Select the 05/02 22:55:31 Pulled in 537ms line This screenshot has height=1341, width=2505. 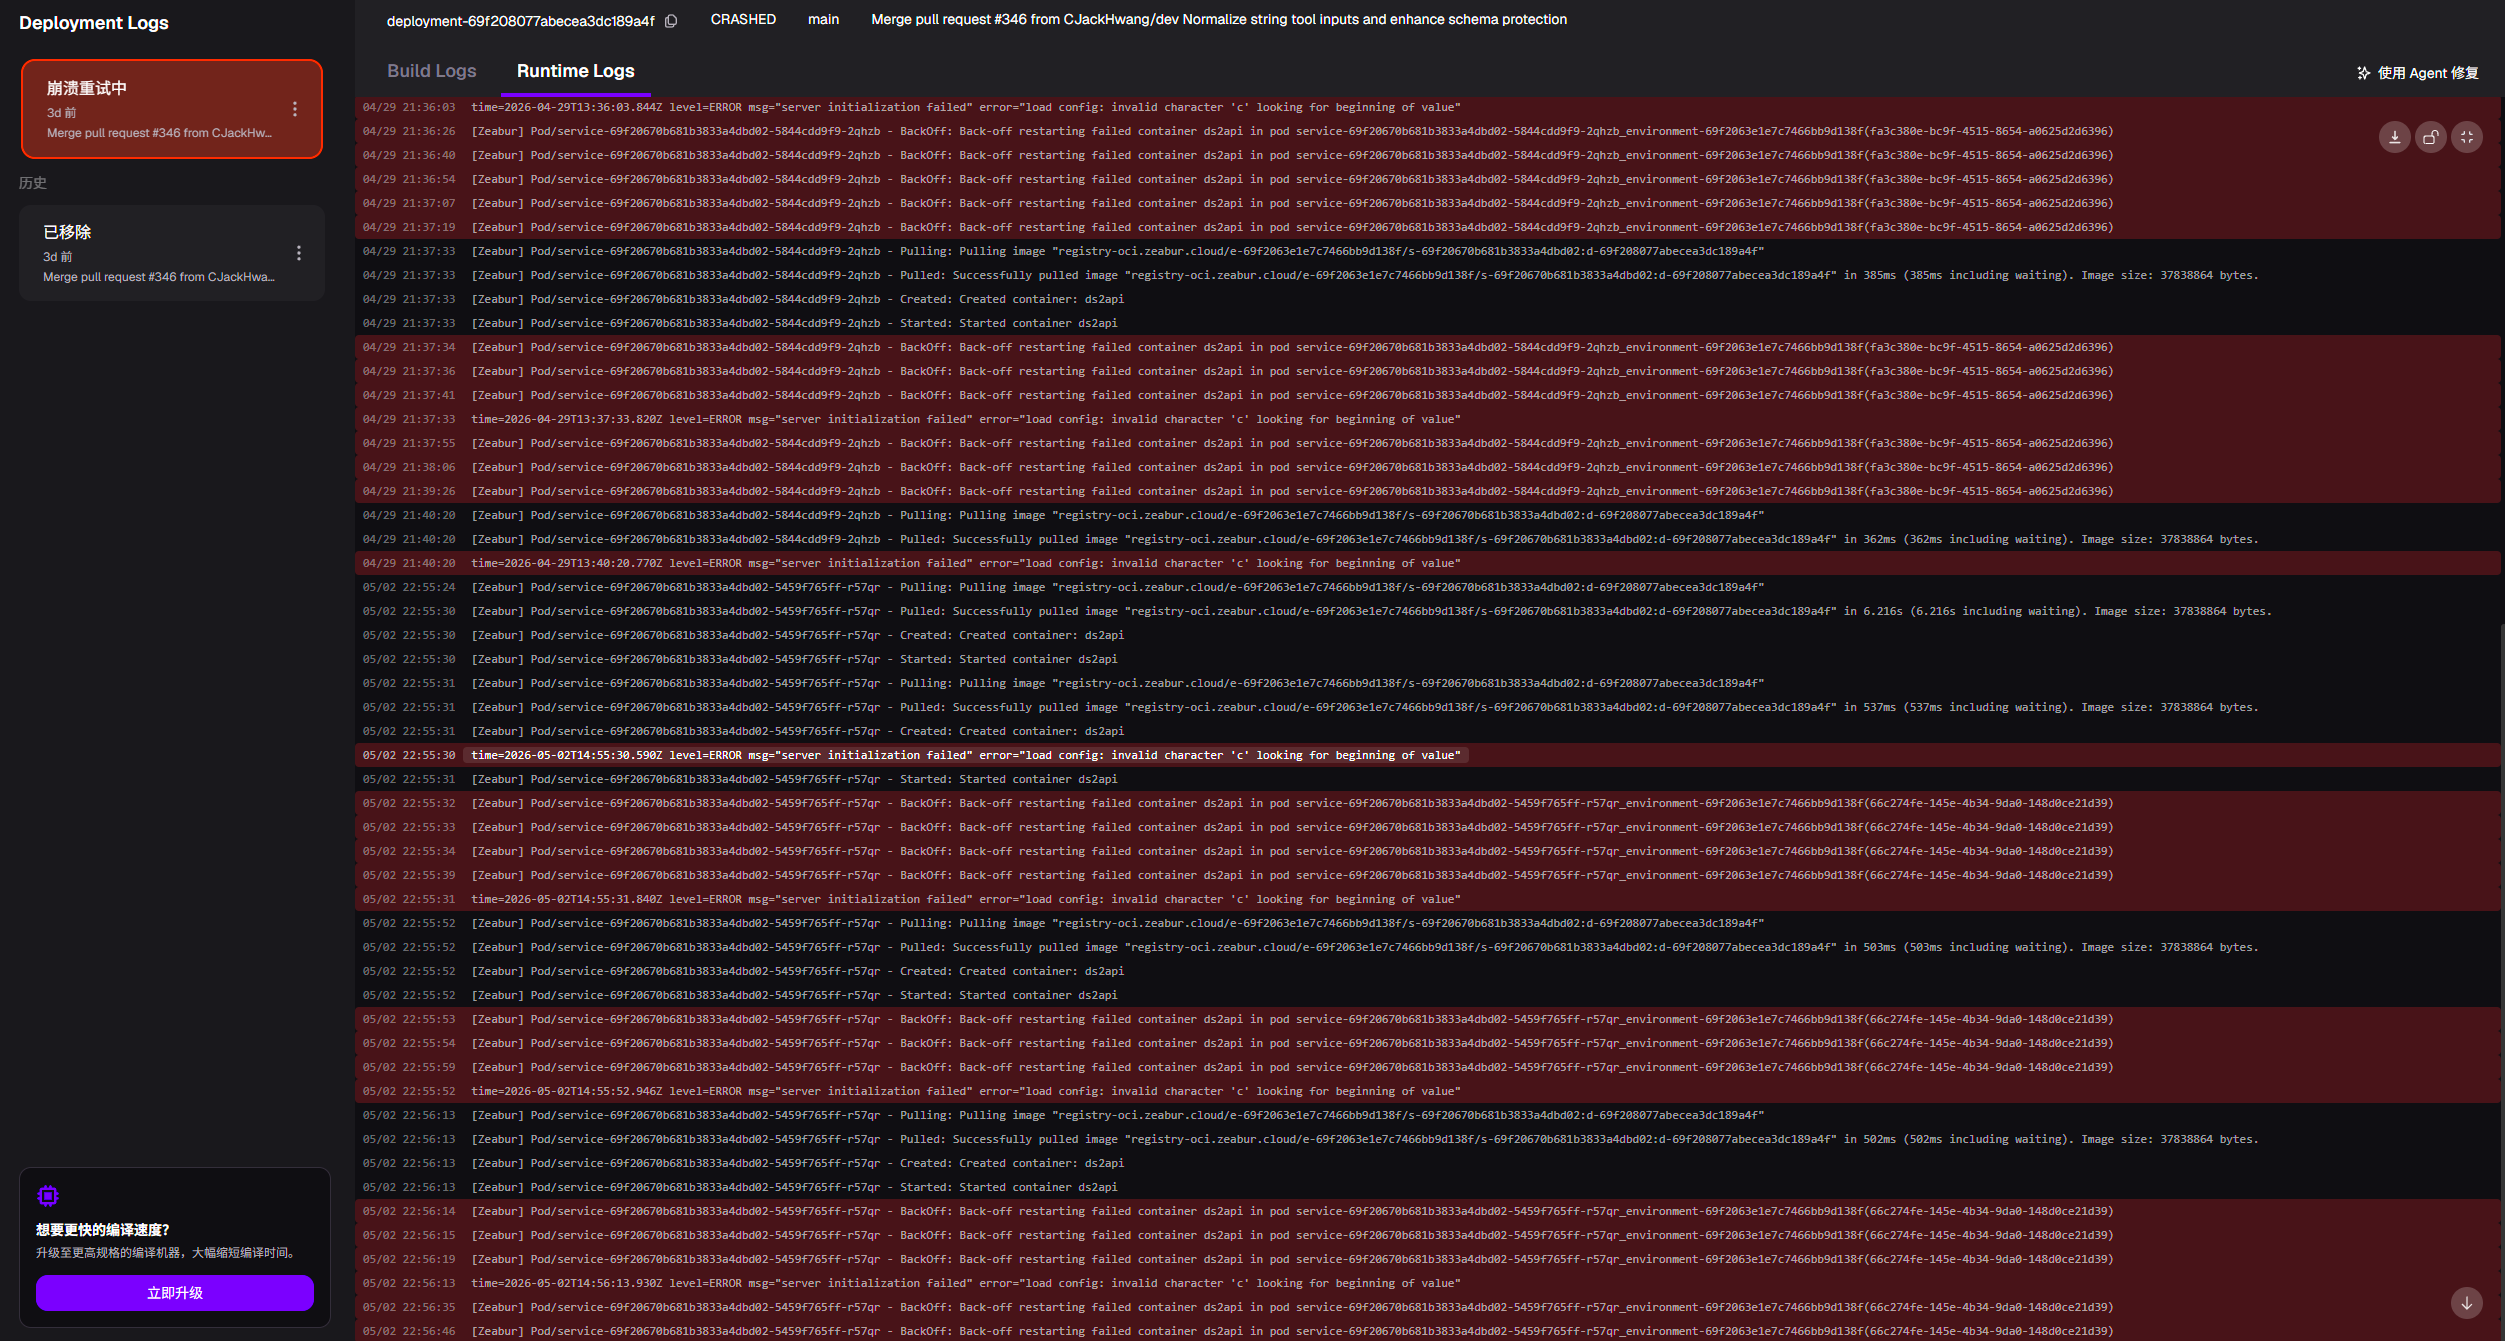(1428, 707)
